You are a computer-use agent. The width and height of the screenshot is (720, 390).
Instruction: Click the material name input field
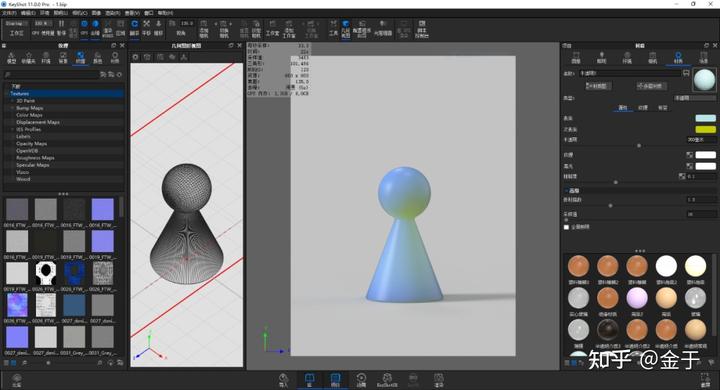pos(630,73)
